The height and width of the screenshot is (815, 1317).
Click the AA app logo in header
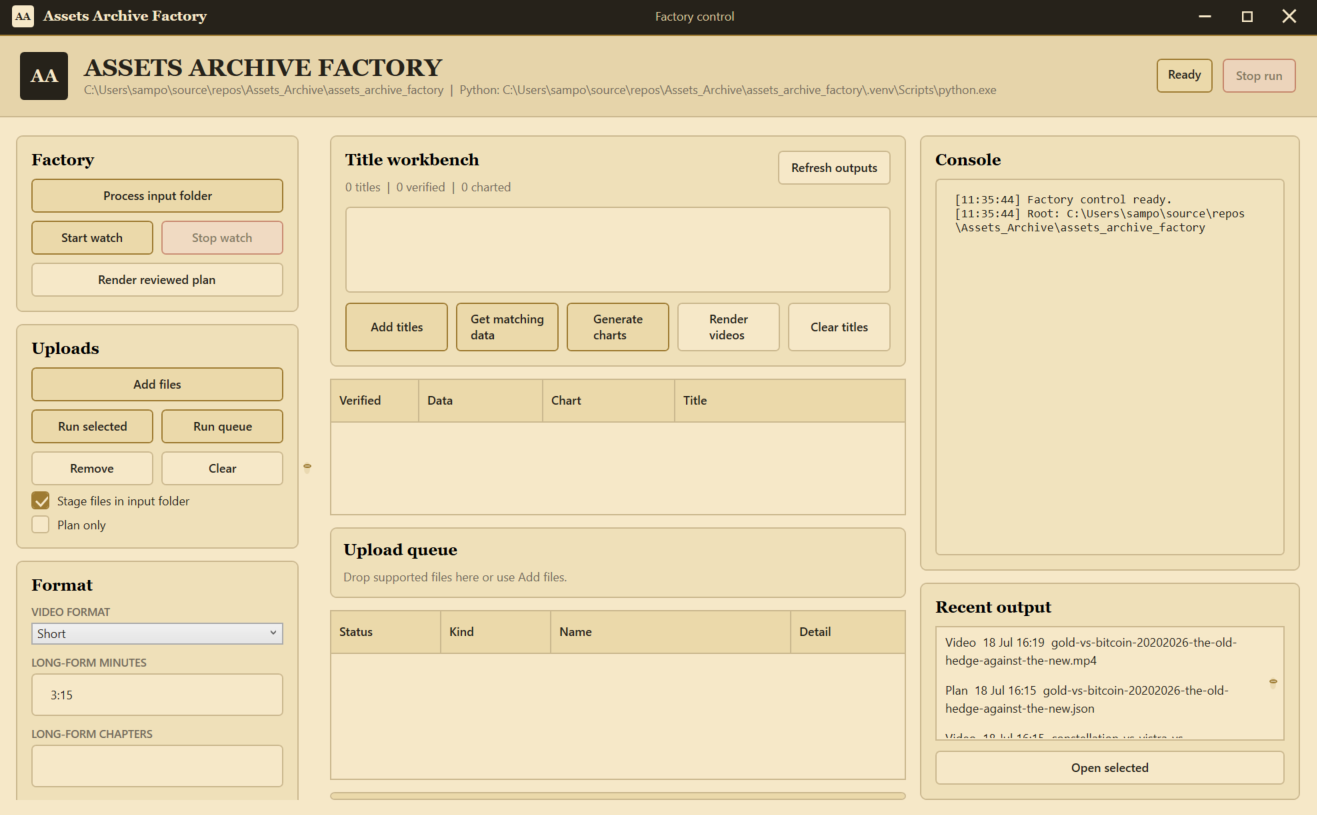click(x=44, y=76)
